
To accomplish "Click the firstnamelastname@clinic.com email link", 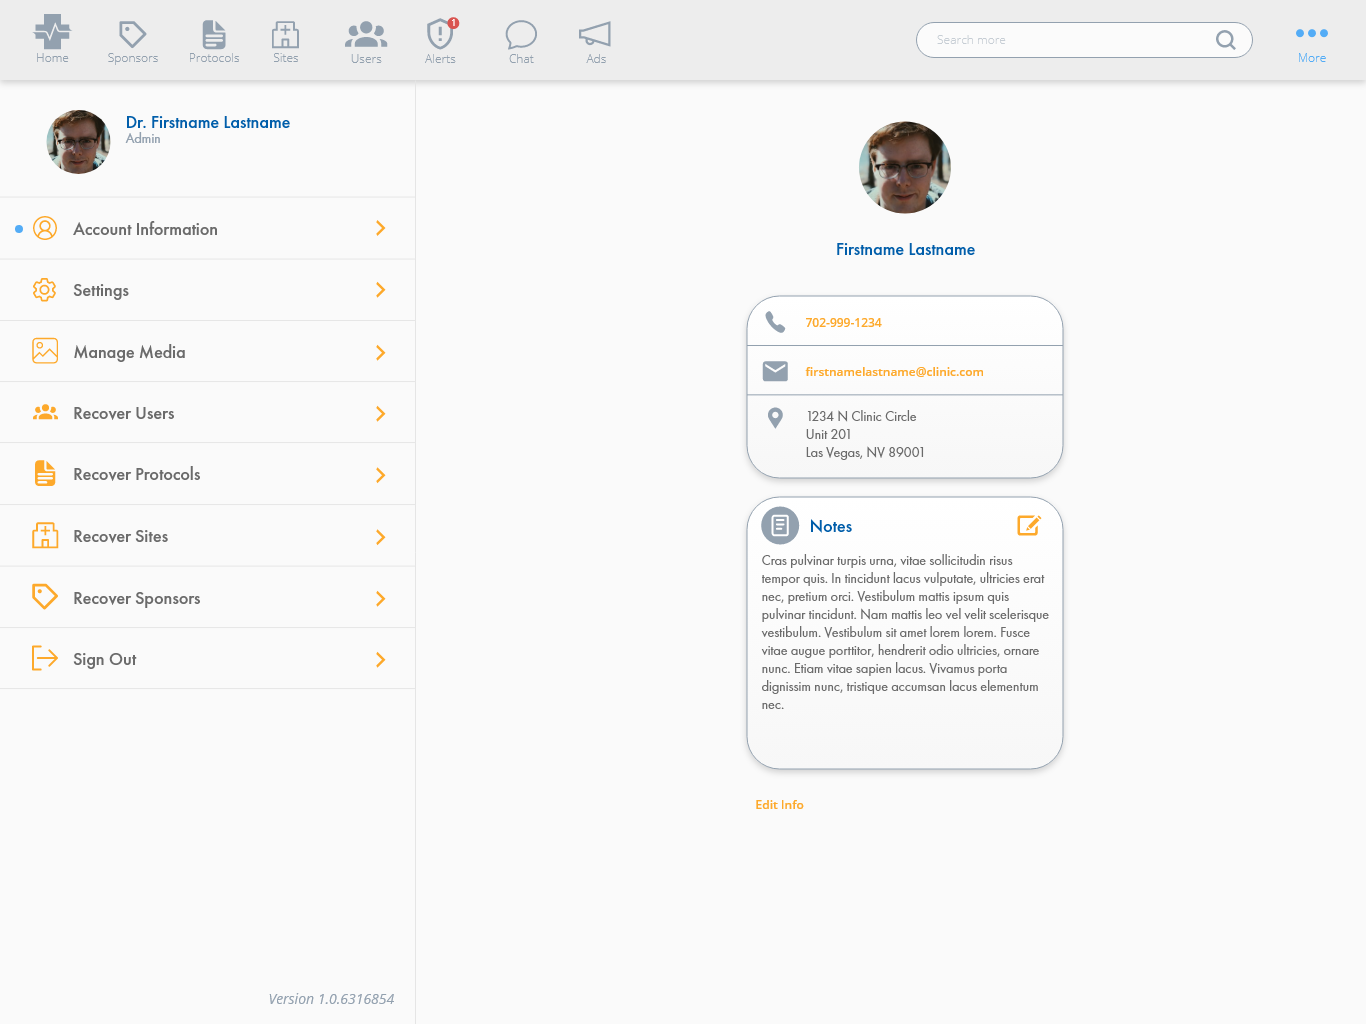I will click(894, 372).
